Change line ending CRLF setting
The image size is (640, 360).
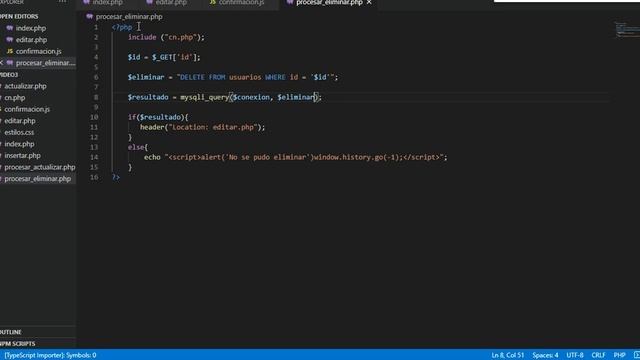tap(598, 355)
